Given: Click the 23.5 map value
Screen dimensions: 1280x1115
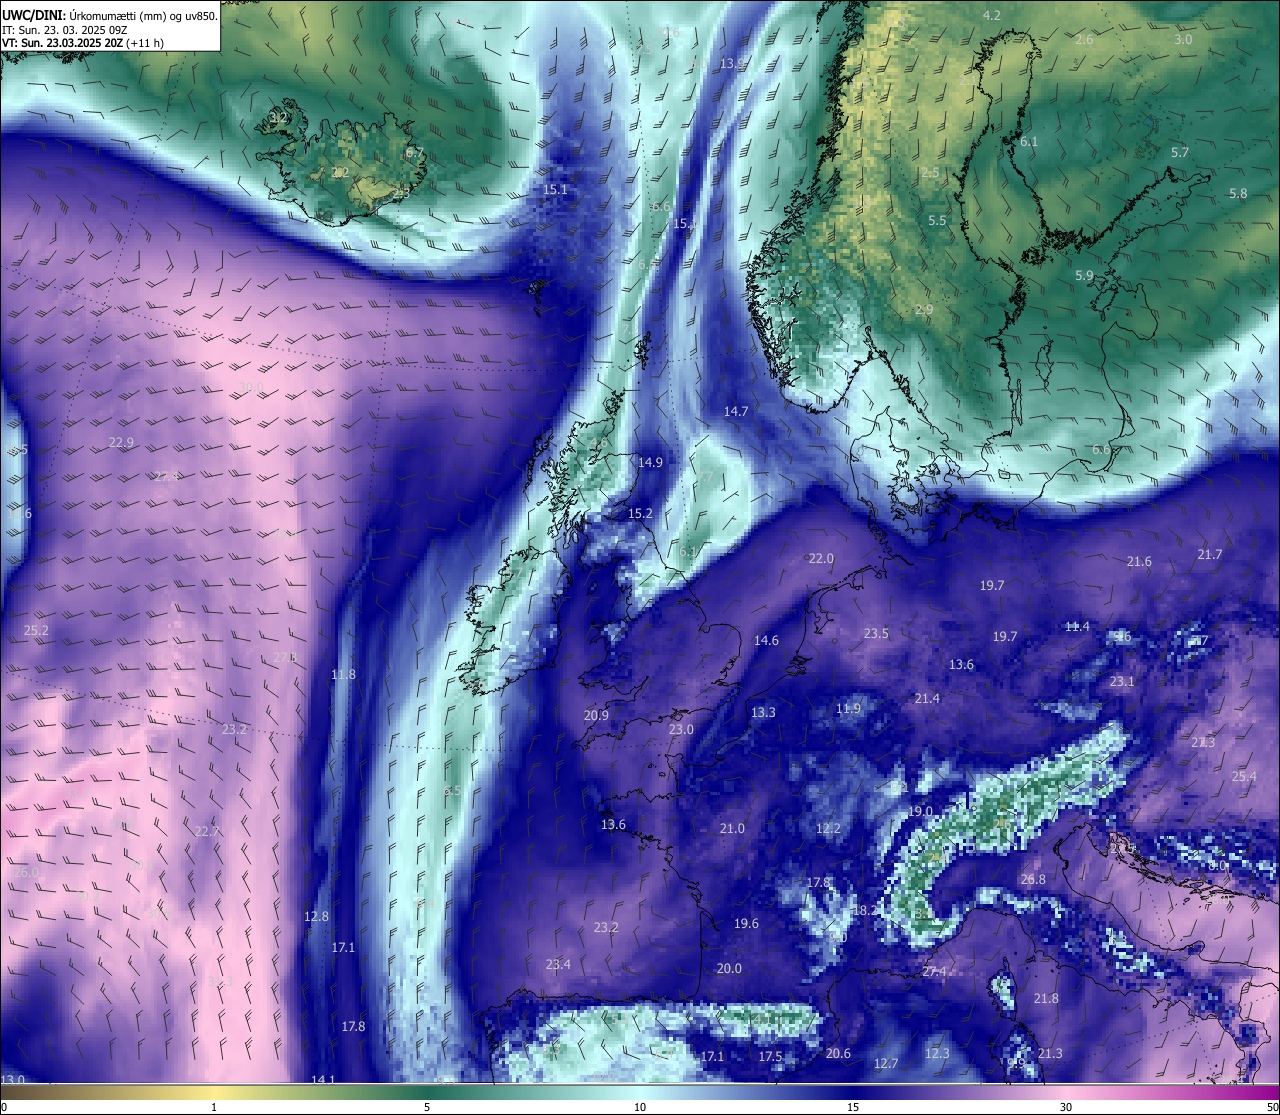Looking at the screenshot, I should [x=876, y=633].
